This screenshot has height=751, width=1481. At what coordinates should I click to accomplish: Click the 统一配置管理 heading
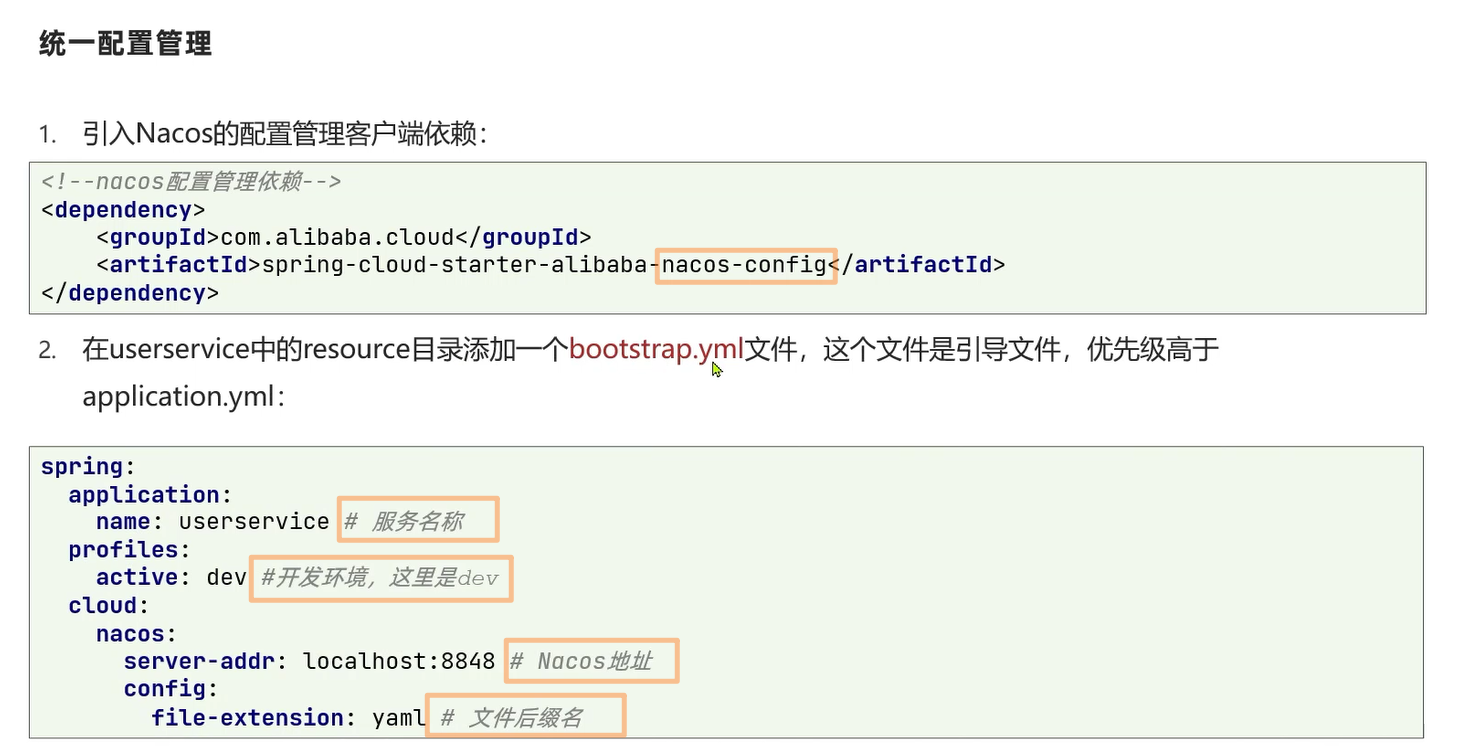point(122,44)
